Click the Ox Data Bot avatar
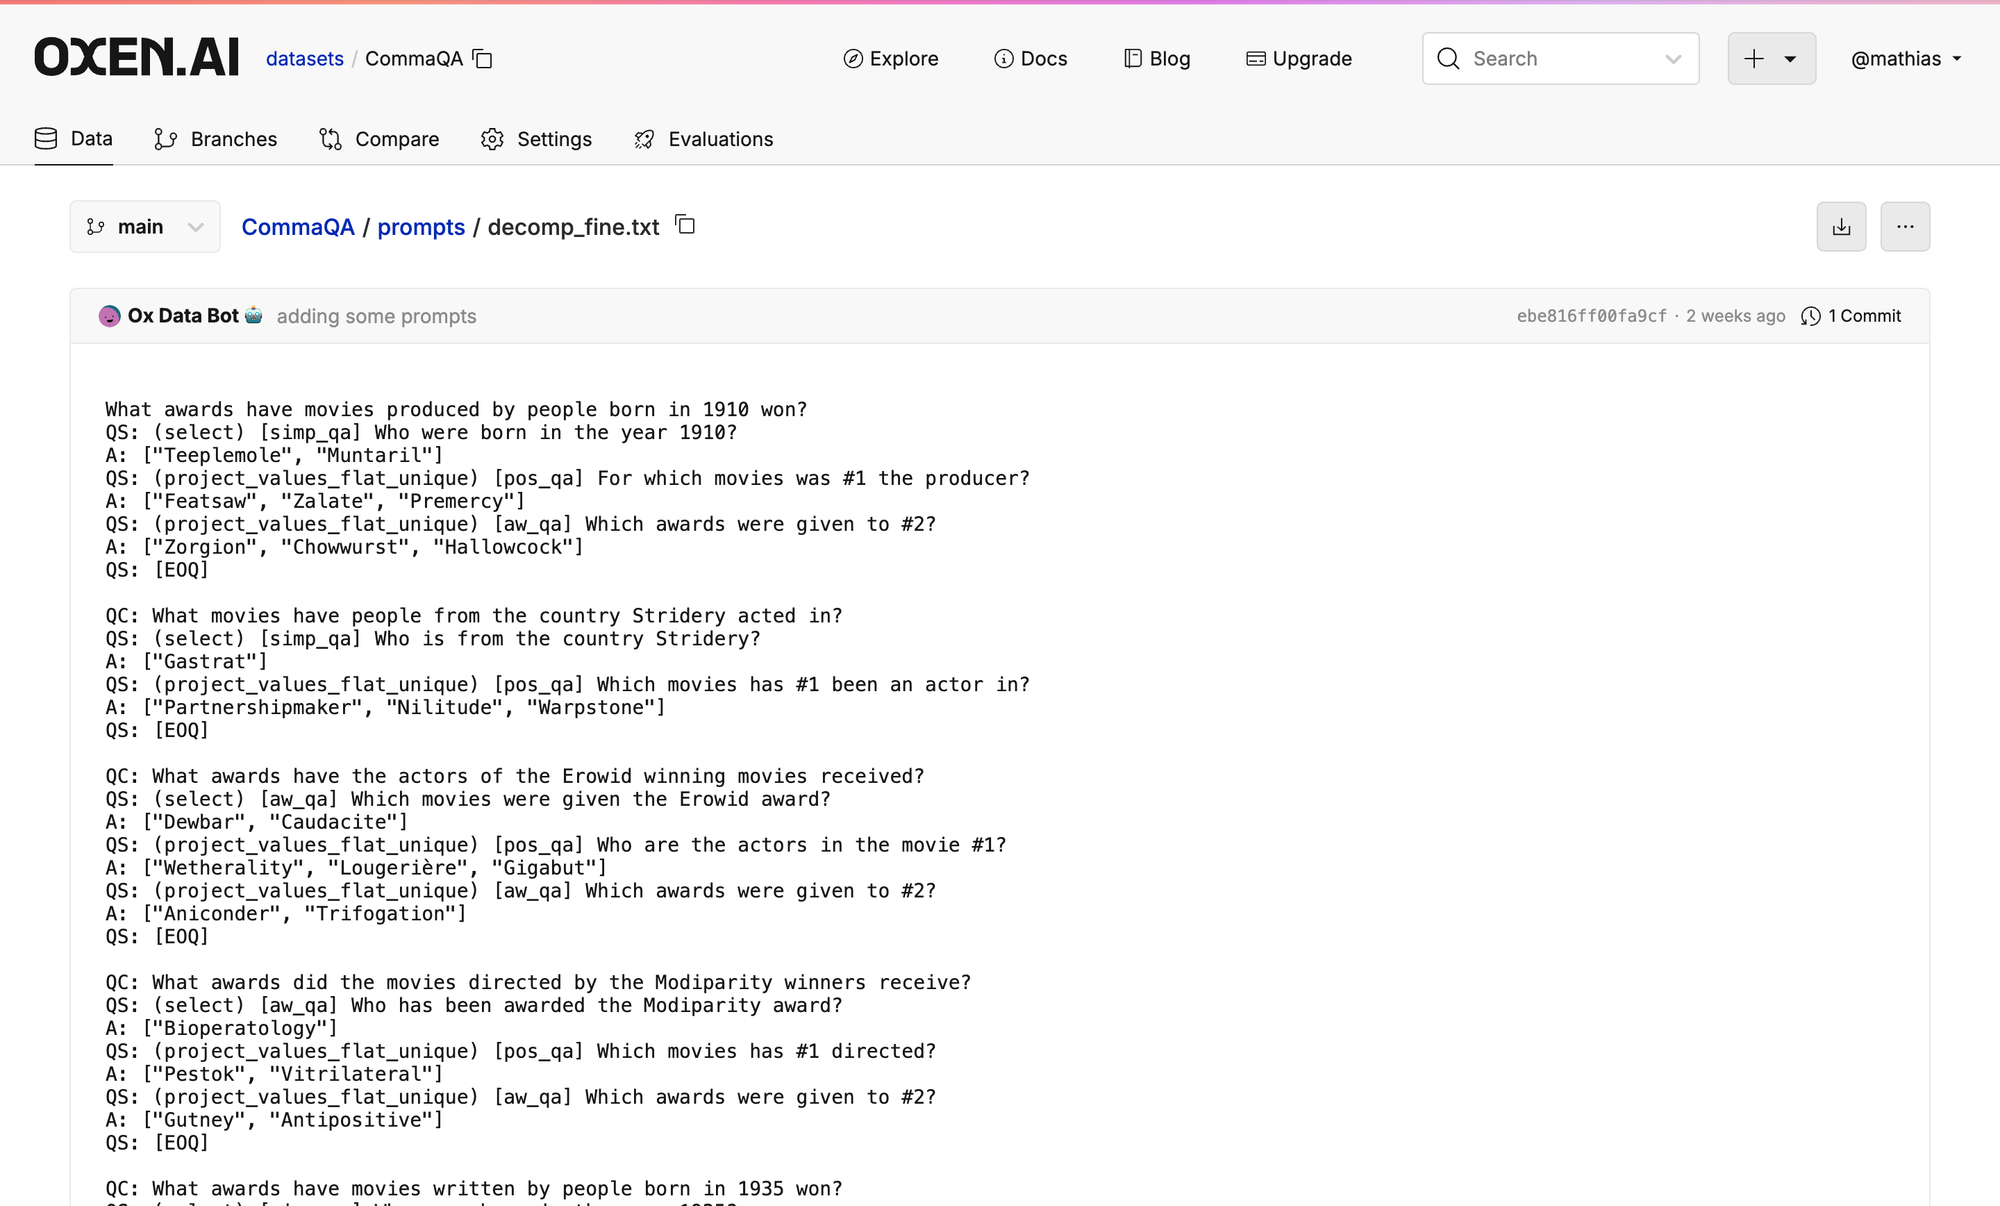This screenshot has width=2000, height=1206. [x=110, y=316]
